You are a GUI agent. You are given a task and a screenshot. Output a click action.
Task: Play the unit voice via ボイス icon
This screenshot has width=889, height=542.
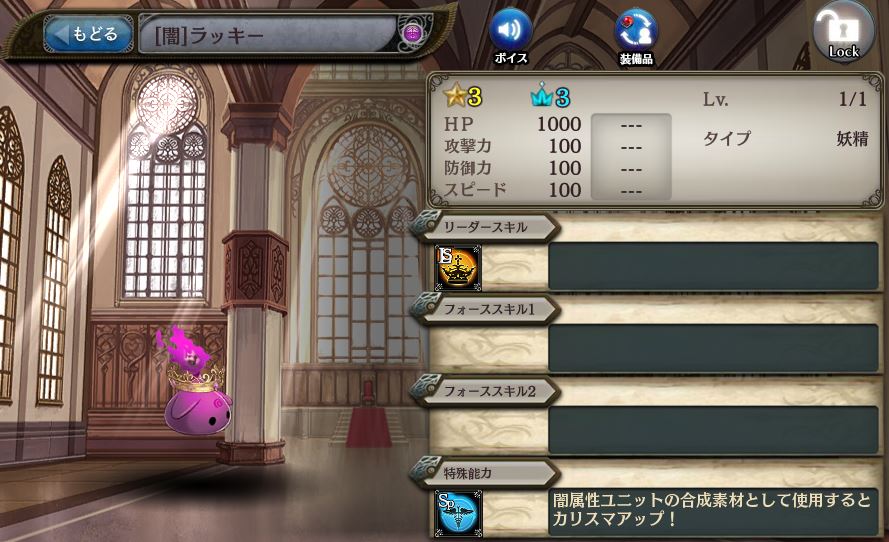coord(510,36)
